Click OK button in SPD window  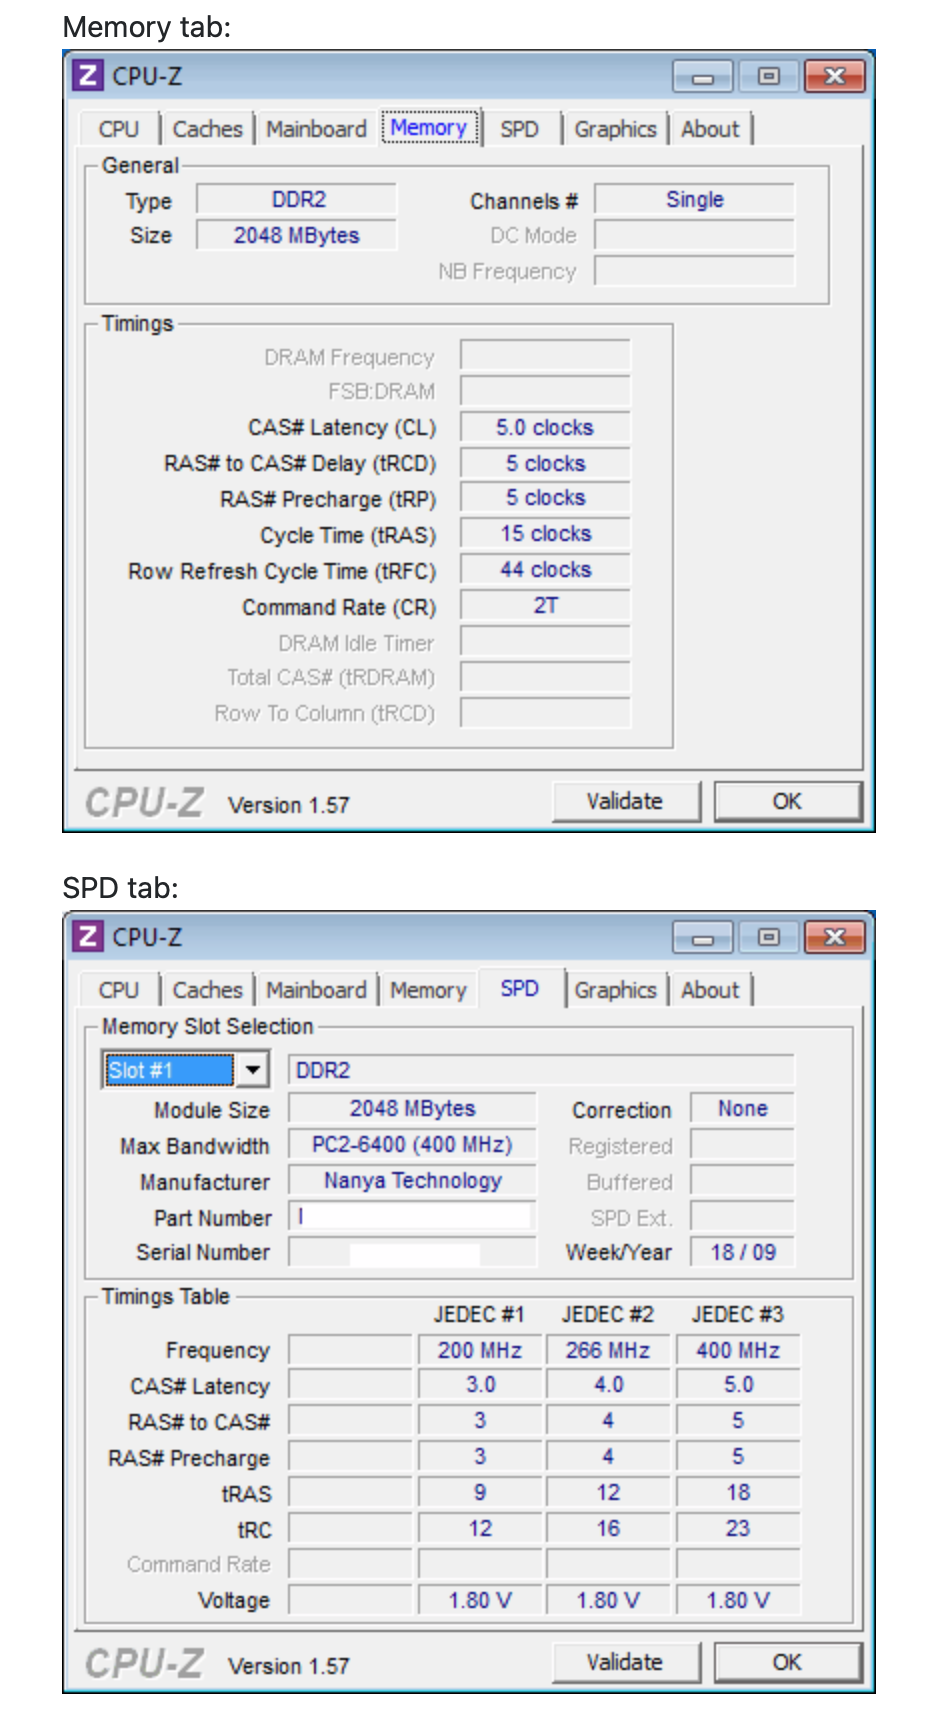point(788,1662)
